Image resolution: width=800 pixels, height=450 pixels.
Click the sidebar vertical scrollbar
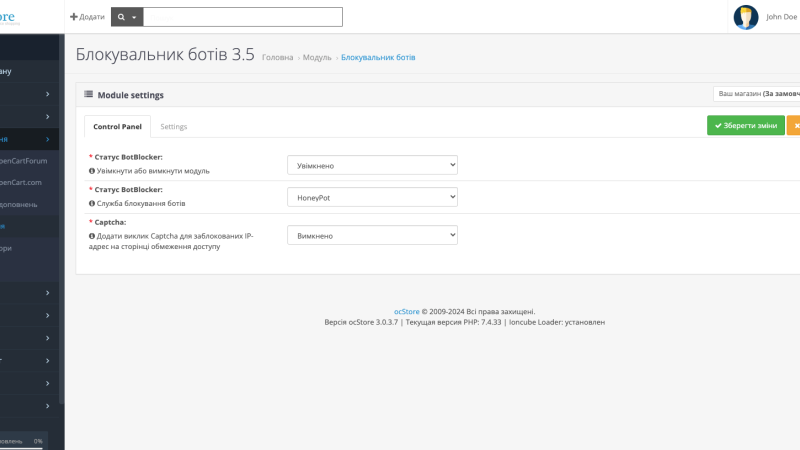[62, 219]
